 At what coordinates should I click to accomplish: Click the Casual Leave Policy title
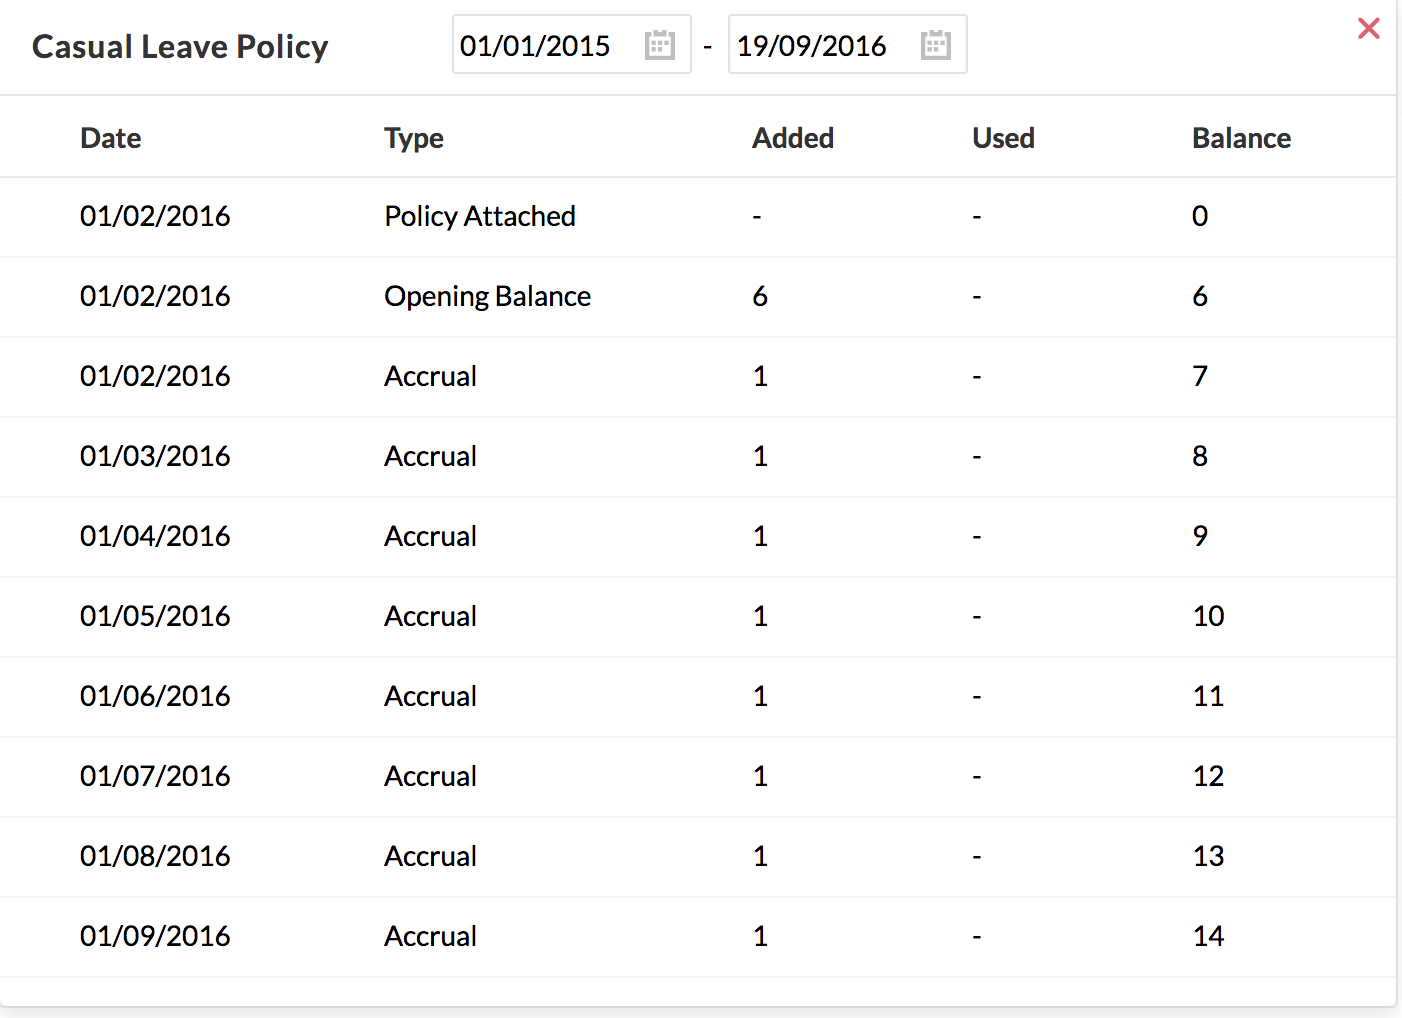pos(180,47)
